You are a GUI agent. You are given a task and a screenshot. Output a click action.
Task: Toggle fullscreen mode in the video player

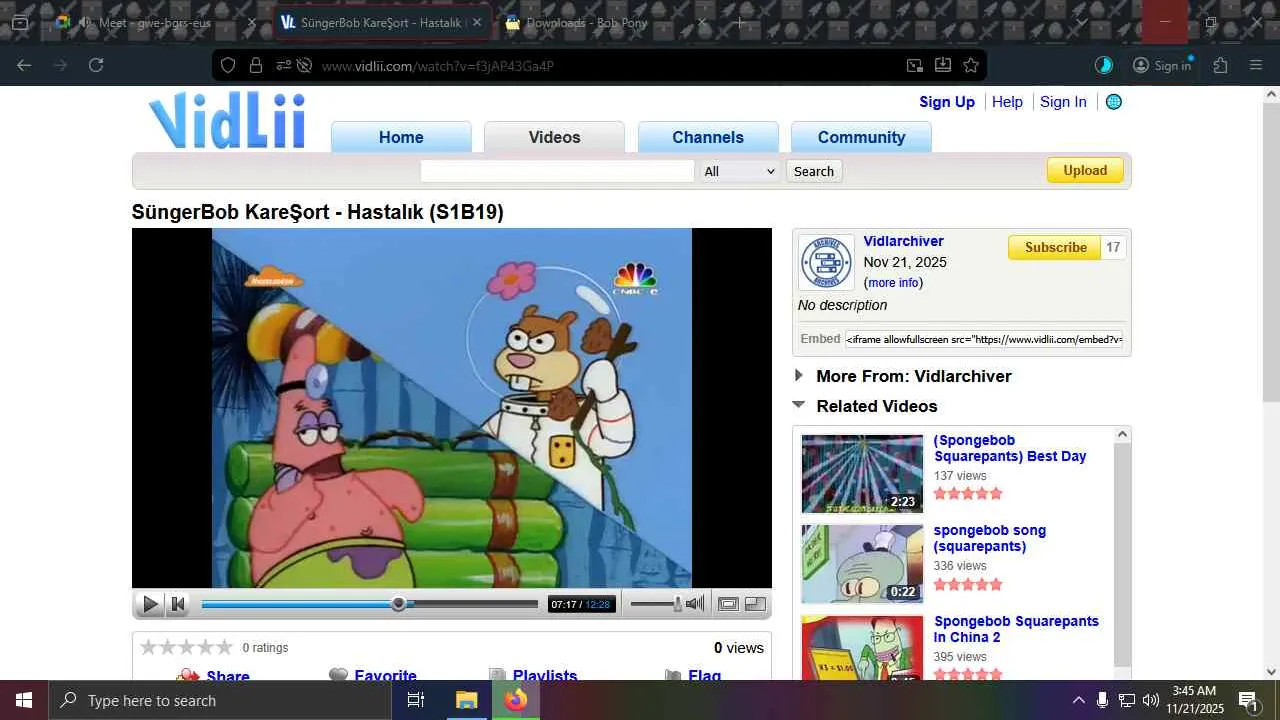click(x=755, y=603)
